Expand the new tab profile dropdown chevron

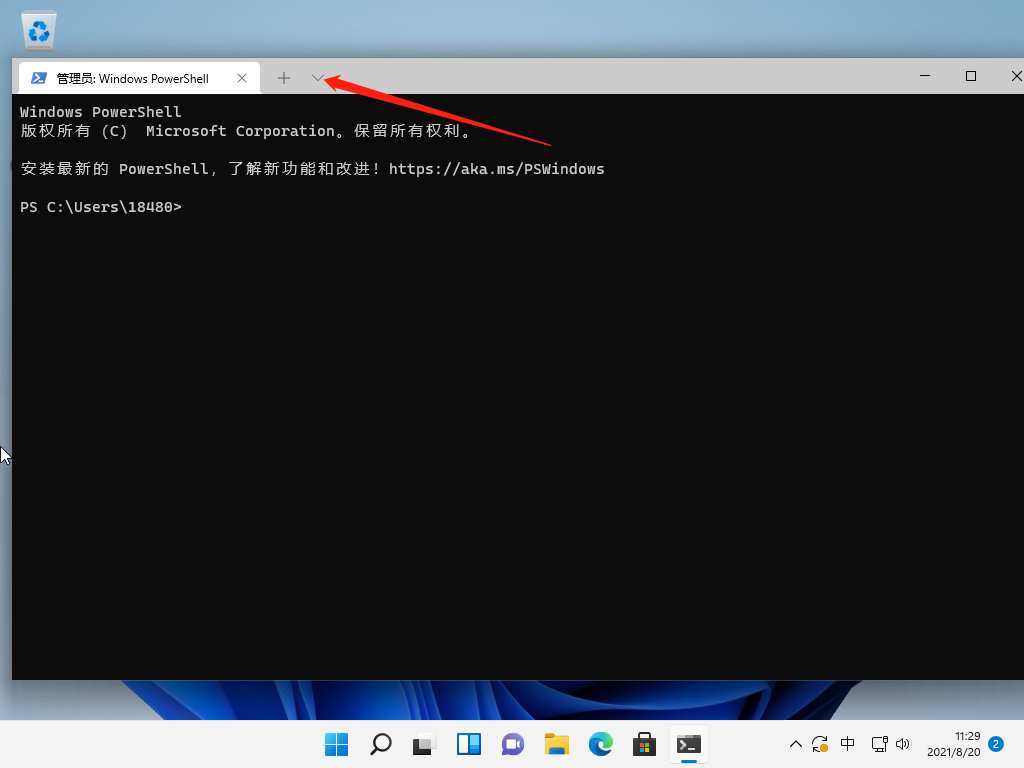318,78
